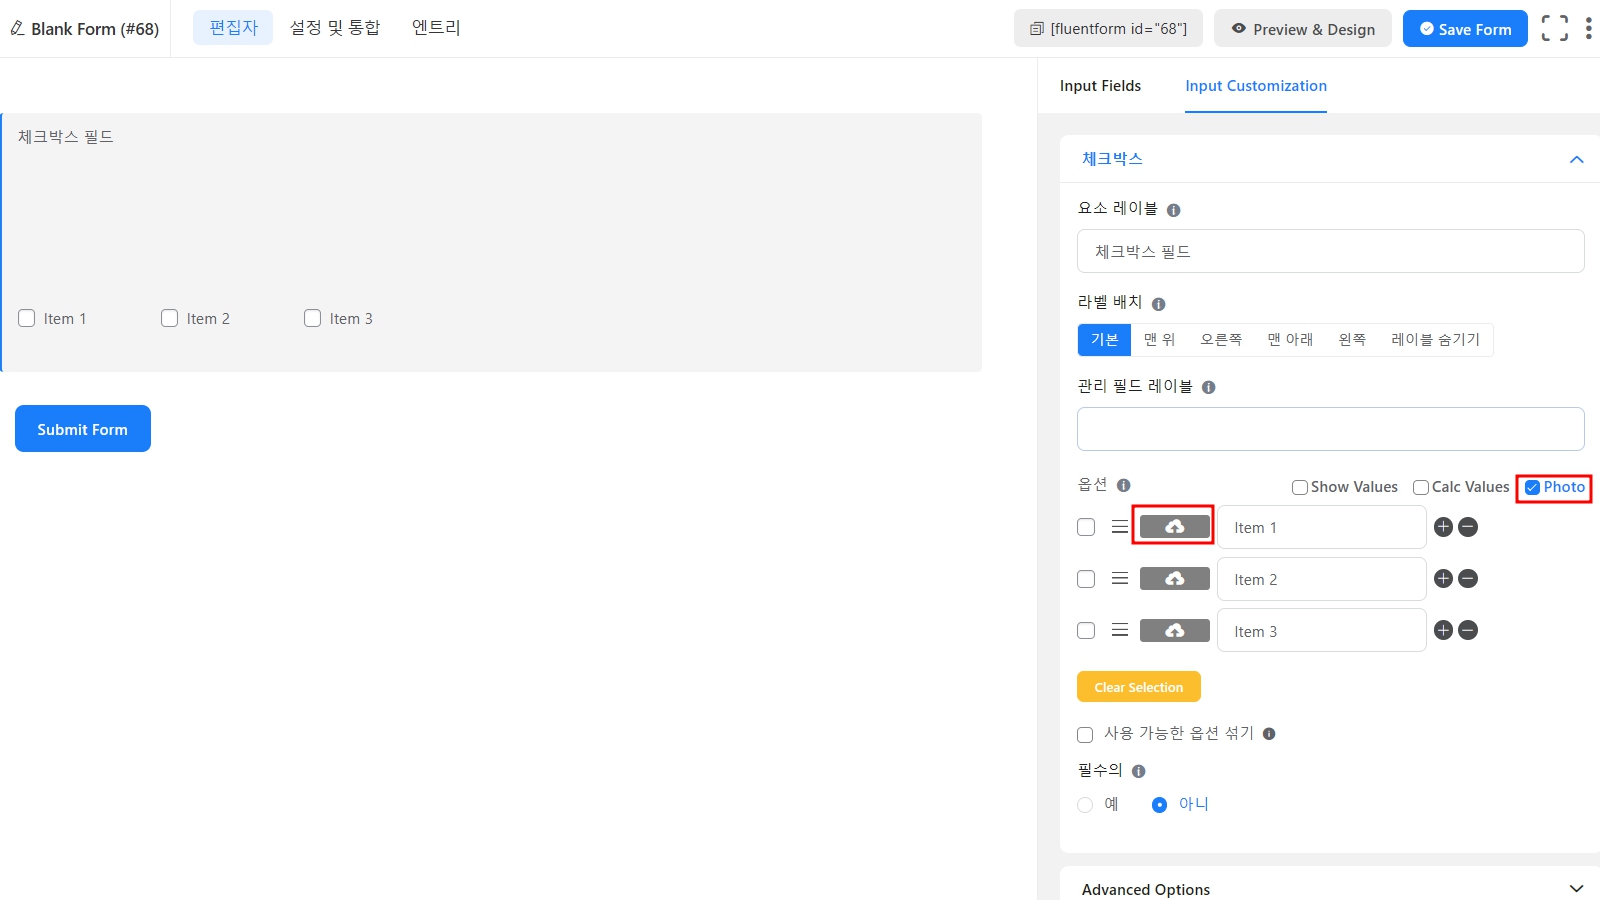Click drag handle of Item 3 option

coord(1120,630)
